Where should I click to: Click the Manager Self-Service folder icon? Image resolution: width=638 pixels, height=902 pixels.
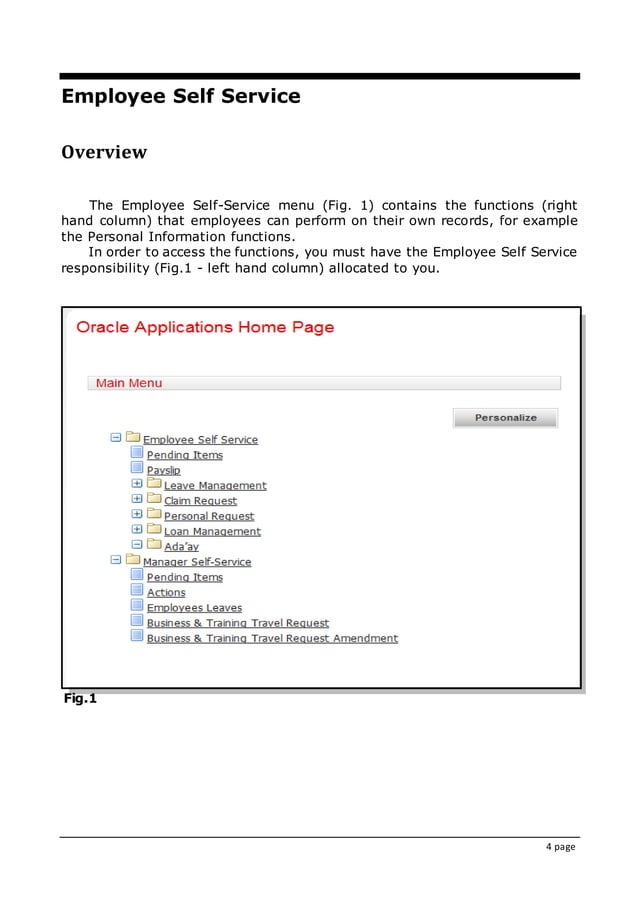coord(133,559)
